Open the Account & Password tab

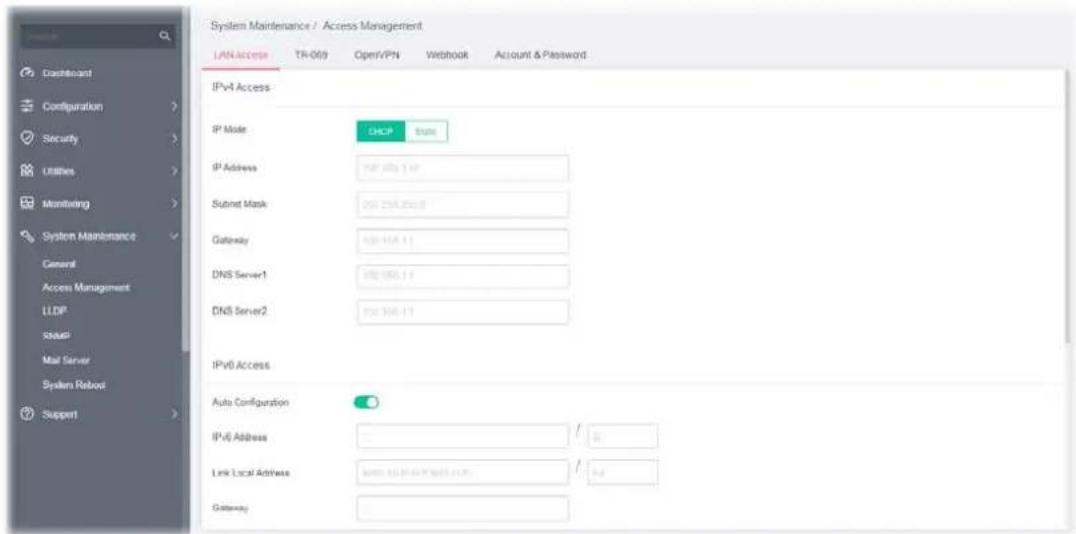tap(540, 55)
